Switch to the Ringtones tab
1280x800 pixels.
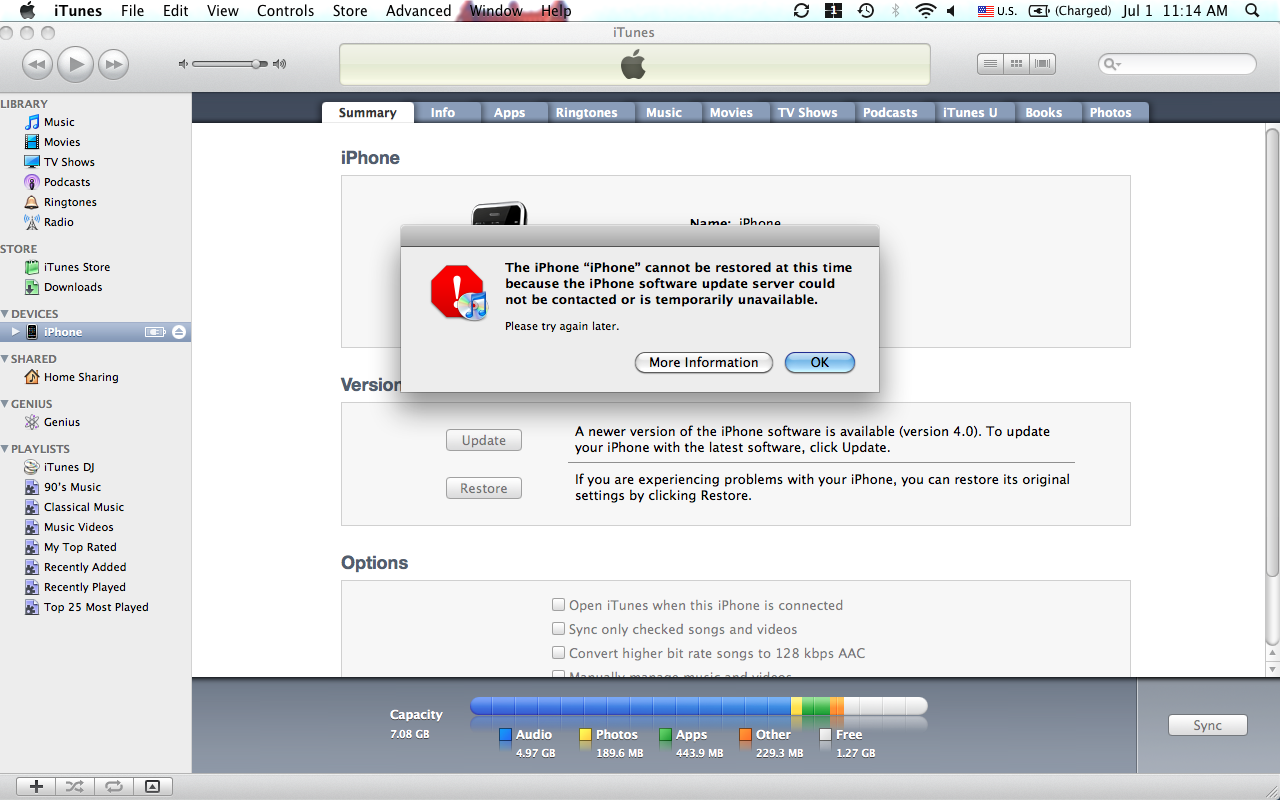587,113
